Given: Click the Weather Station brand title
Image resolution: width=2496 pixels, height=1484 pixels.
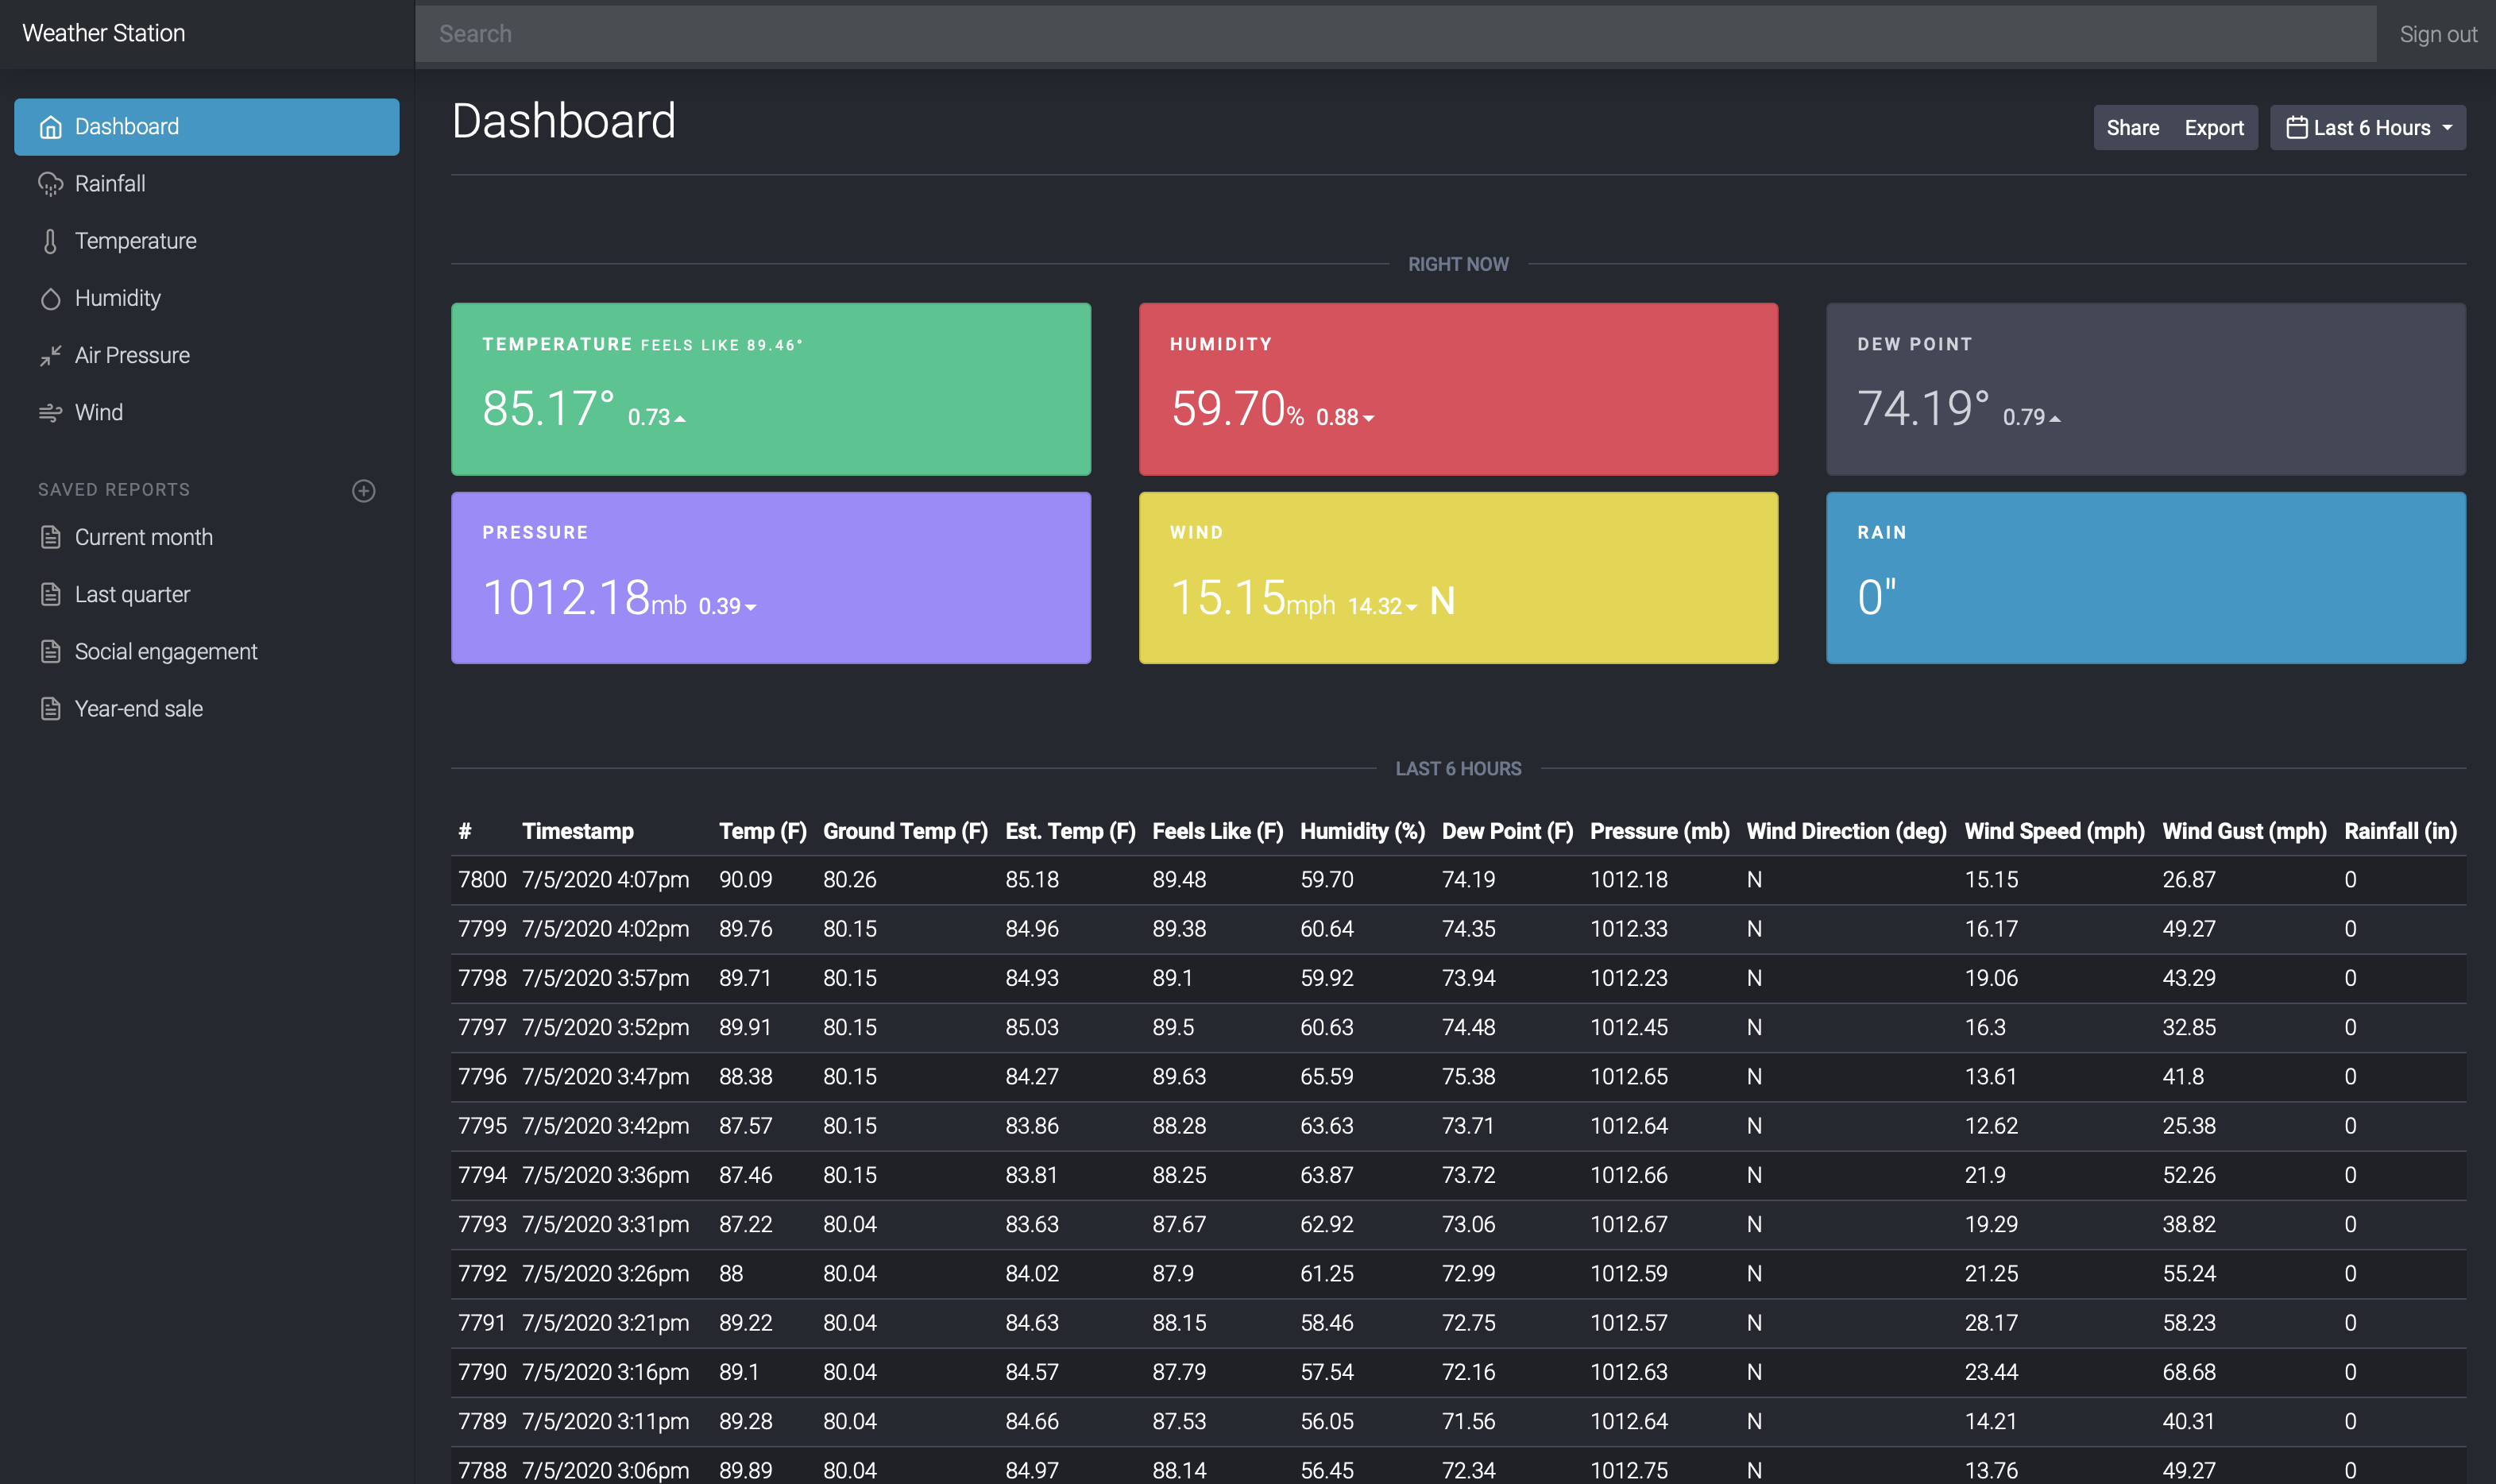Looking at the screenshot, I should tap(104, 33).
